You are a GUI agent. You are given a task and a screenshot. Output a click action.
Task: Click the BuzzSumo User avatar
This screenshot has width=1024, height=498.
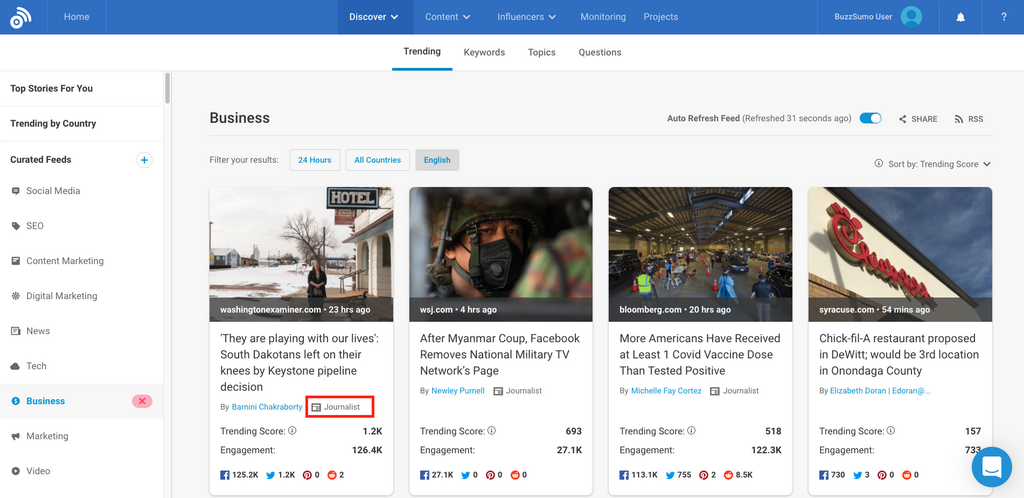pyautogui.click(x=911, y=17)
